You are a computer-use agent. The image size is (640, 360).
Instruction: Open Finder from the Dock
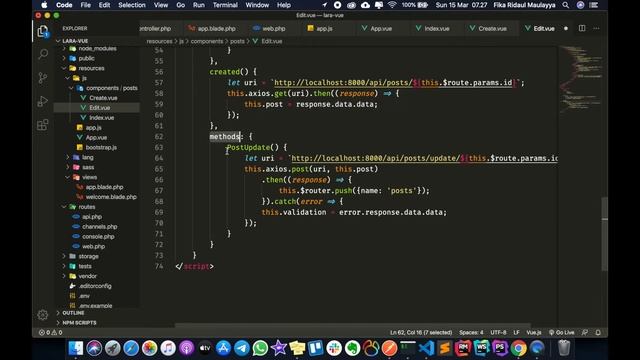tap(76, 348)
